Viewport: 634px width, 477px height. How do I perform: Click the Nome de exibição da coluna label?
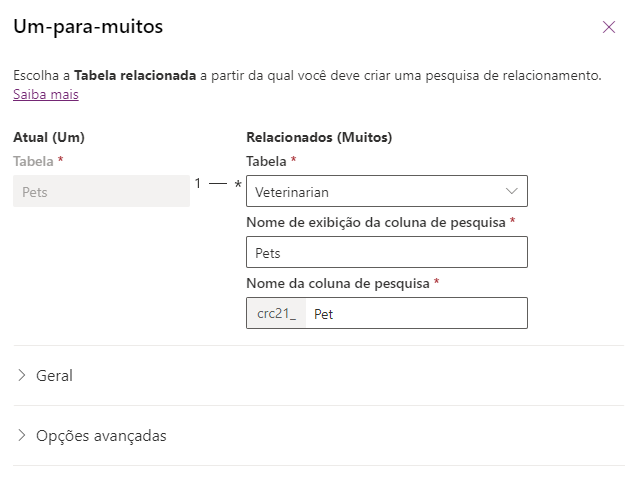(x=376, y=222)
